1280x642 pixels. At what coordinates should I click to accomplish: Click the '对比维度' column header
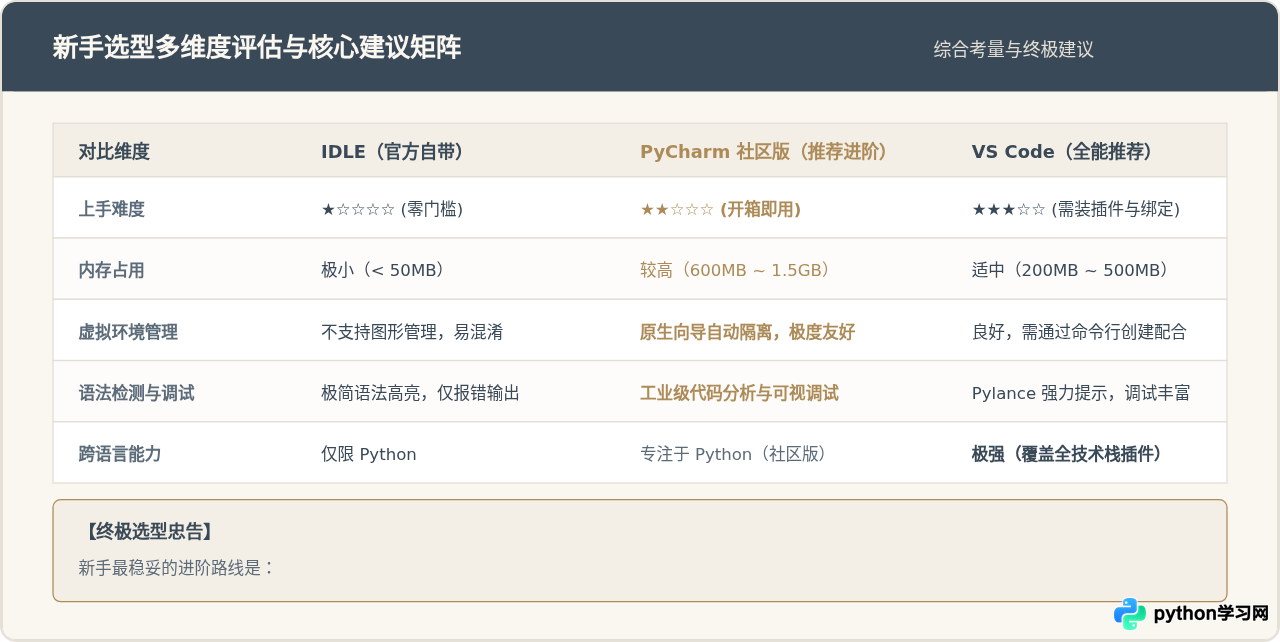[x=114, y=152]
